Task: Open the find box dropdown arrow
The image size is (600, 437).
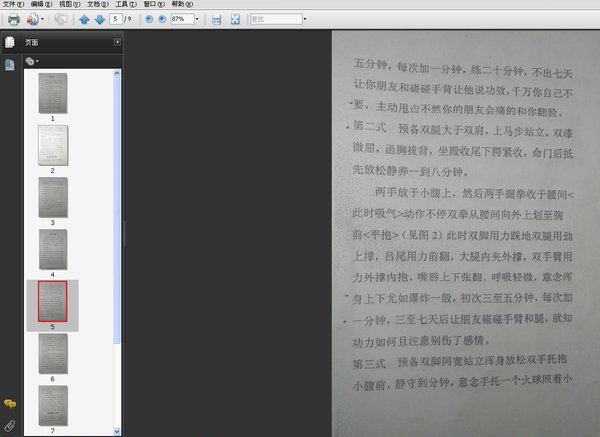Action: coord(305,19)
